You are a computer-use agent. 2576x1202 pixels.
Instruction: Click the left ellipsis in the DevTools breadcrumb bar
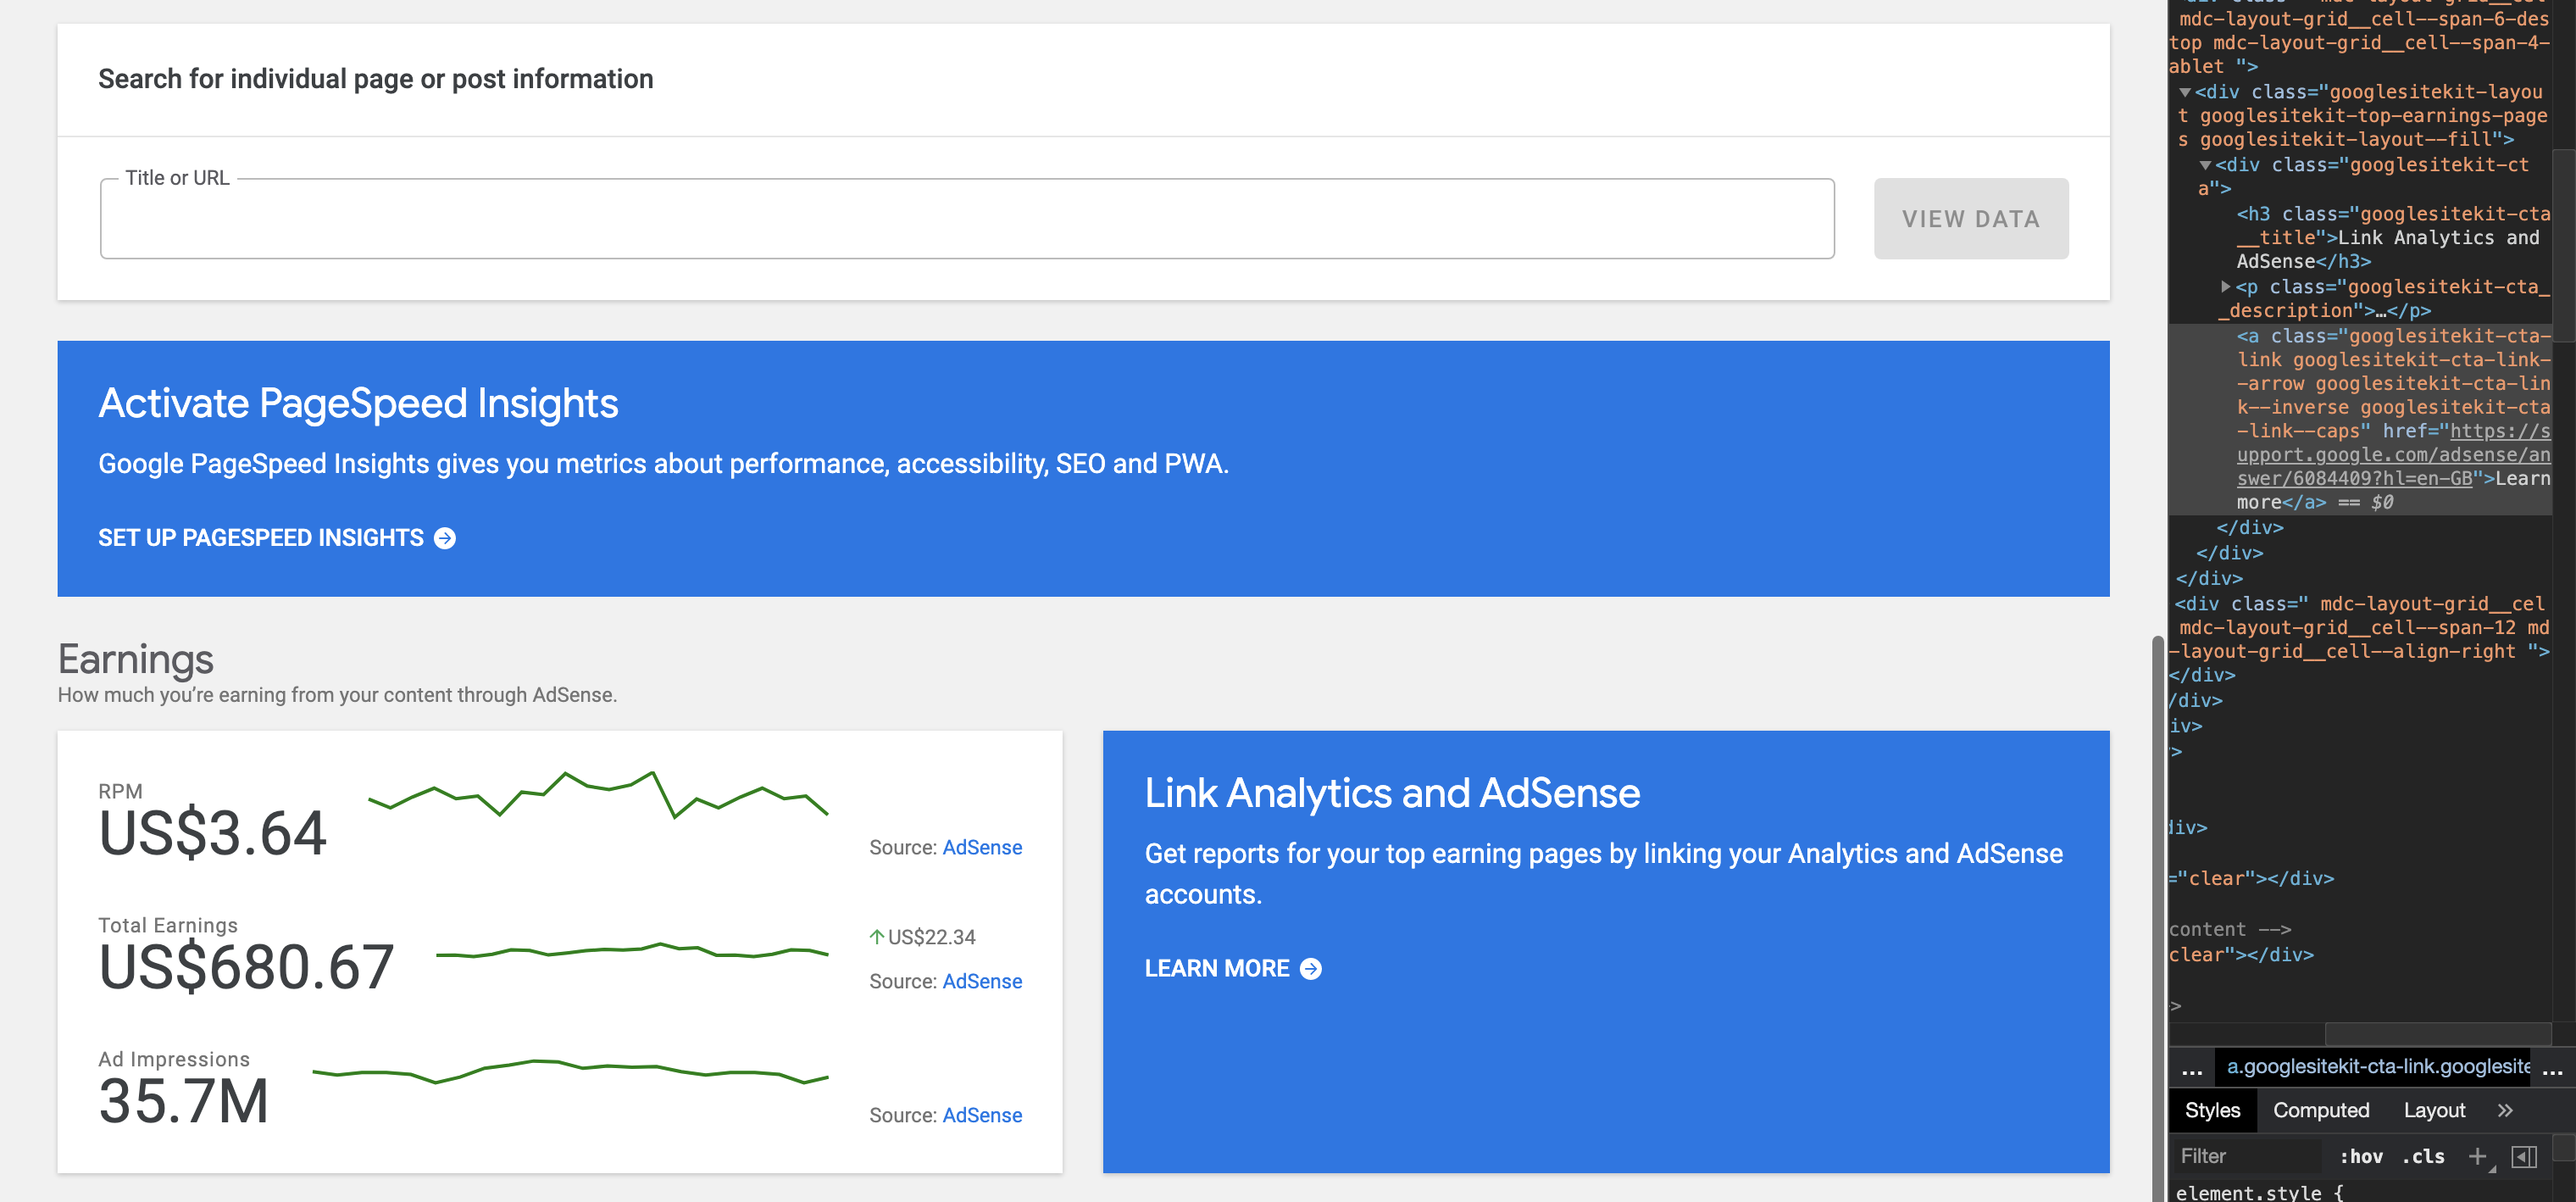click(x=2192, y=1072)
